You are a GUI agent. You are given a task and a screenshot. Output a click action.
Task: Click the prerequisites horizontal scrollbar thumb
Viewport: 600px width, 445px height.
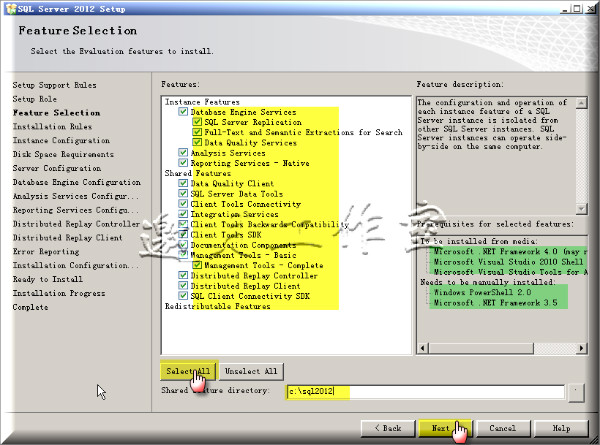click(x=481, y=348)
